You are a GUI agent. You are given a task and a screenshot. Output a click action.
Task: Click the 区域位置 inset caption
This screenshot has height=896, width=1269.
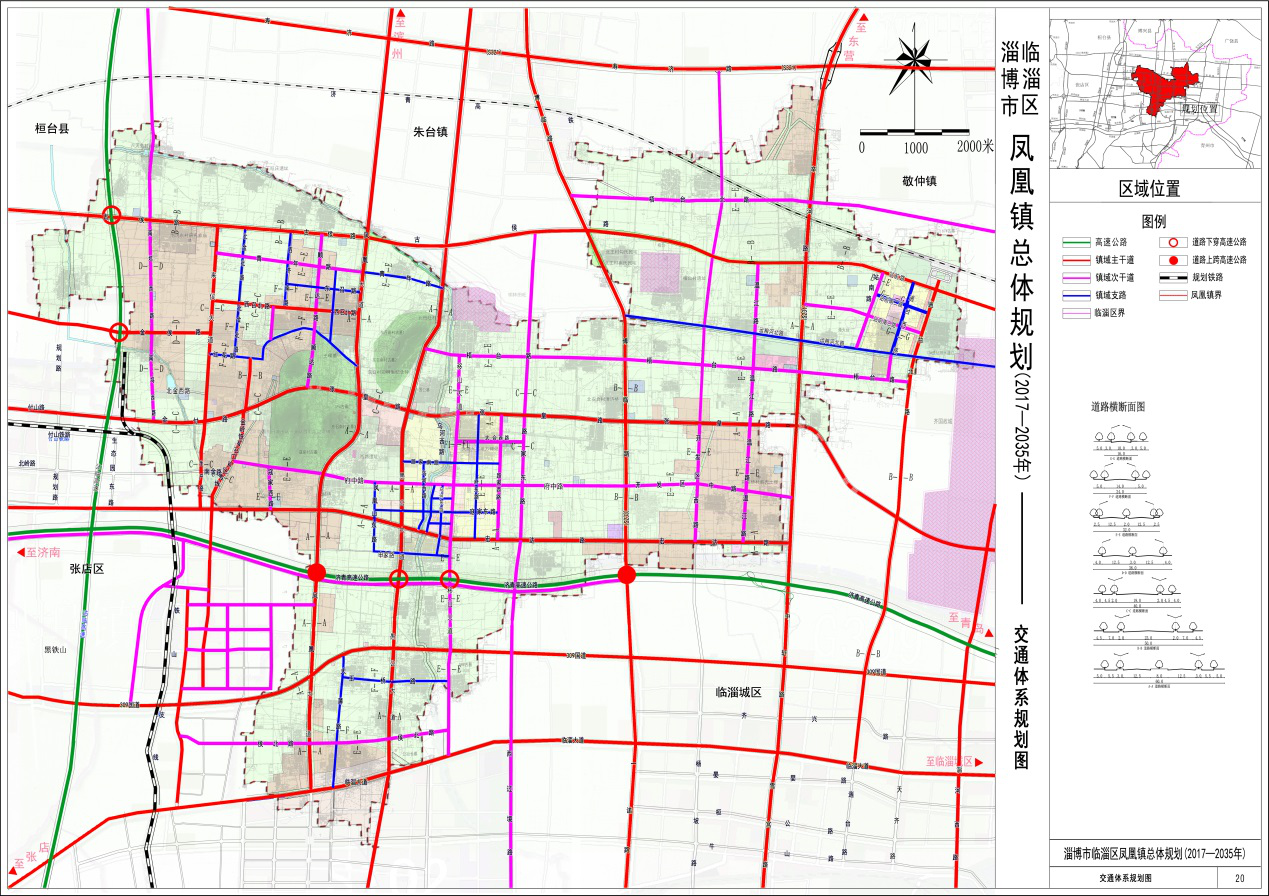coord(1149,189)
